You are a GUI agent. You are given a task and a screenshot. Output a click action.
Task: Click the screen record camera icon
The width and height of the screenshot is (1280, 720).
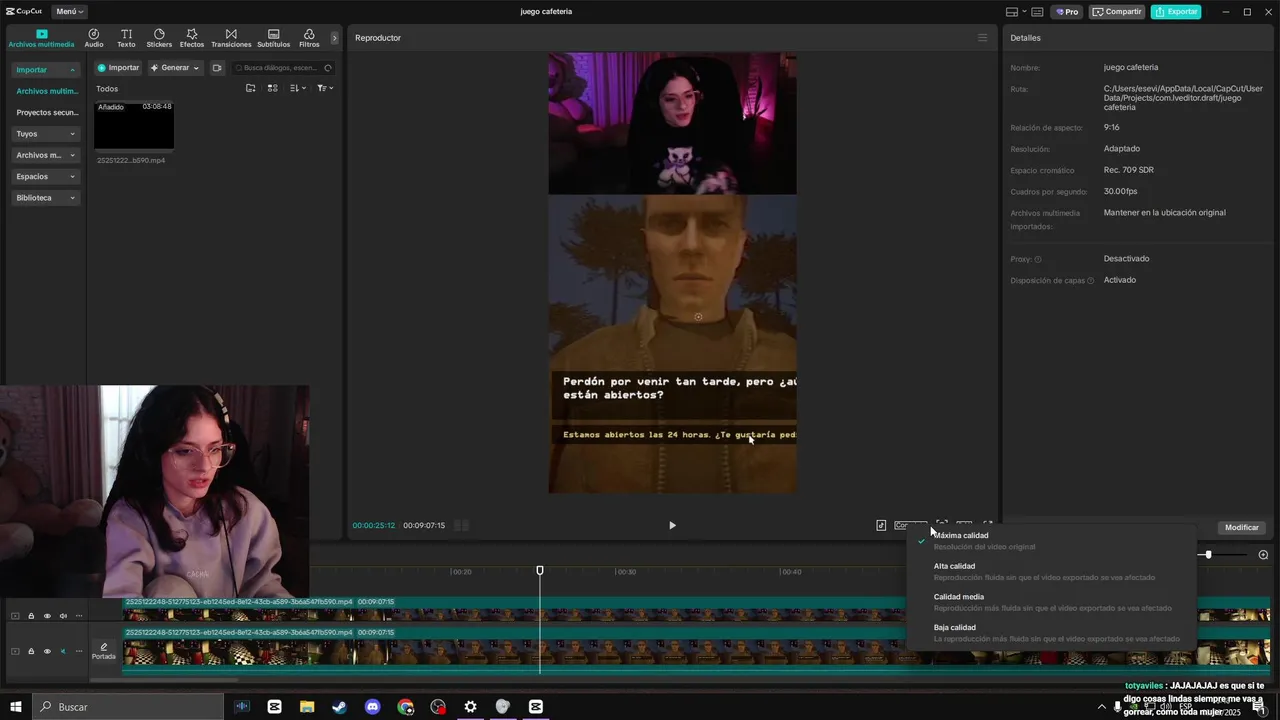point(216,68)
